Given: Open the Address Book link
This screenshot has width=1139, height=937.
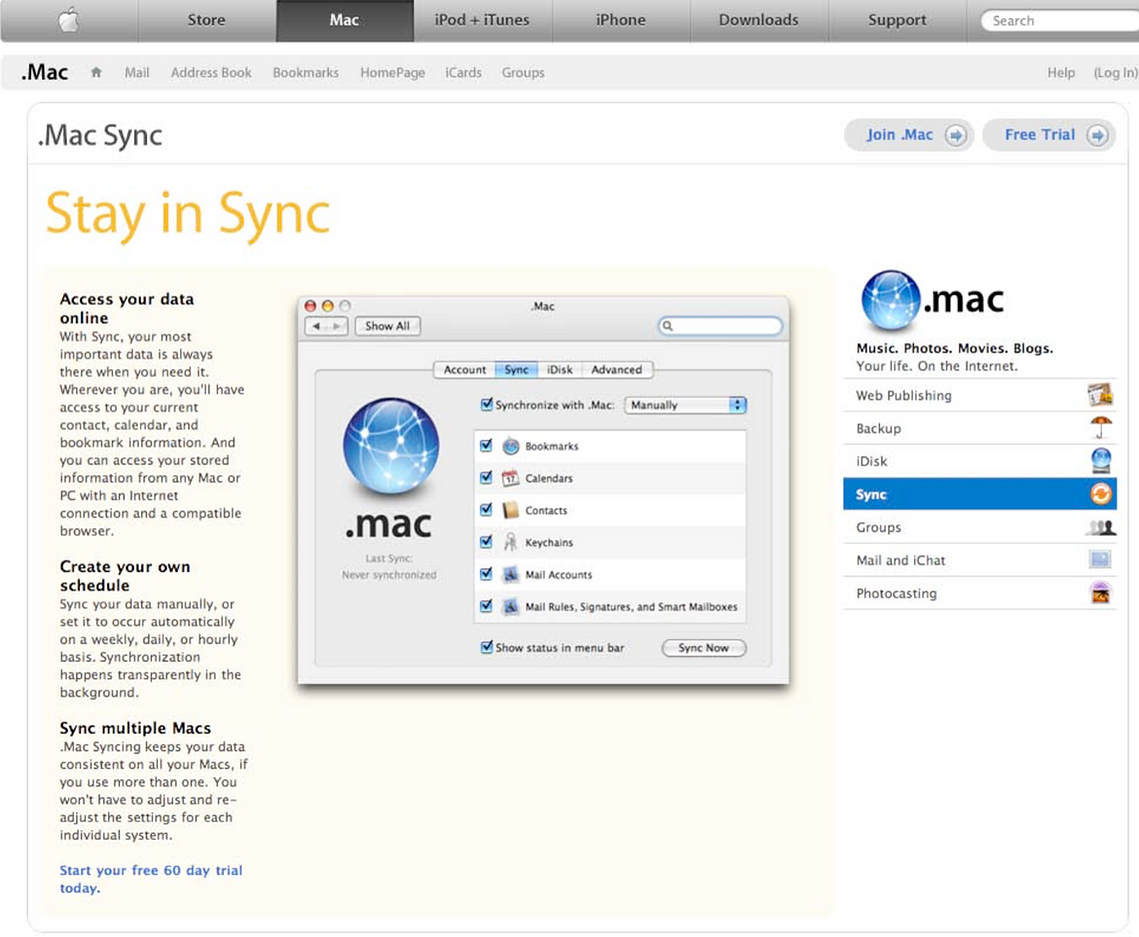Looking at the screenshot, I should 211,73.
